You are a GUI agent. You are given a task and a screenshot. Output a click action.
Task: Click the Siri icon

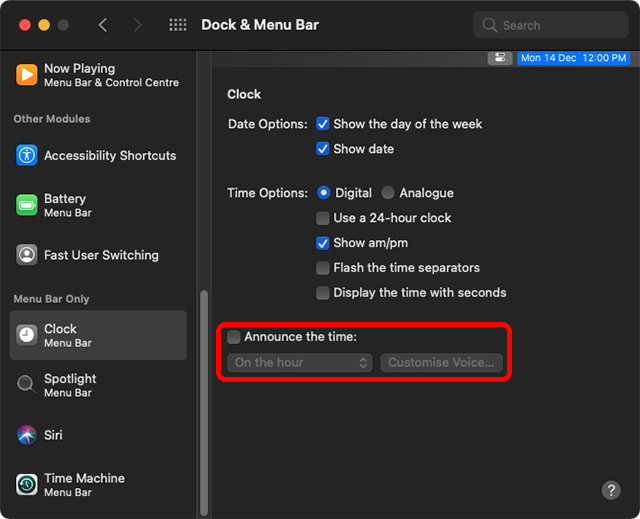27,435
